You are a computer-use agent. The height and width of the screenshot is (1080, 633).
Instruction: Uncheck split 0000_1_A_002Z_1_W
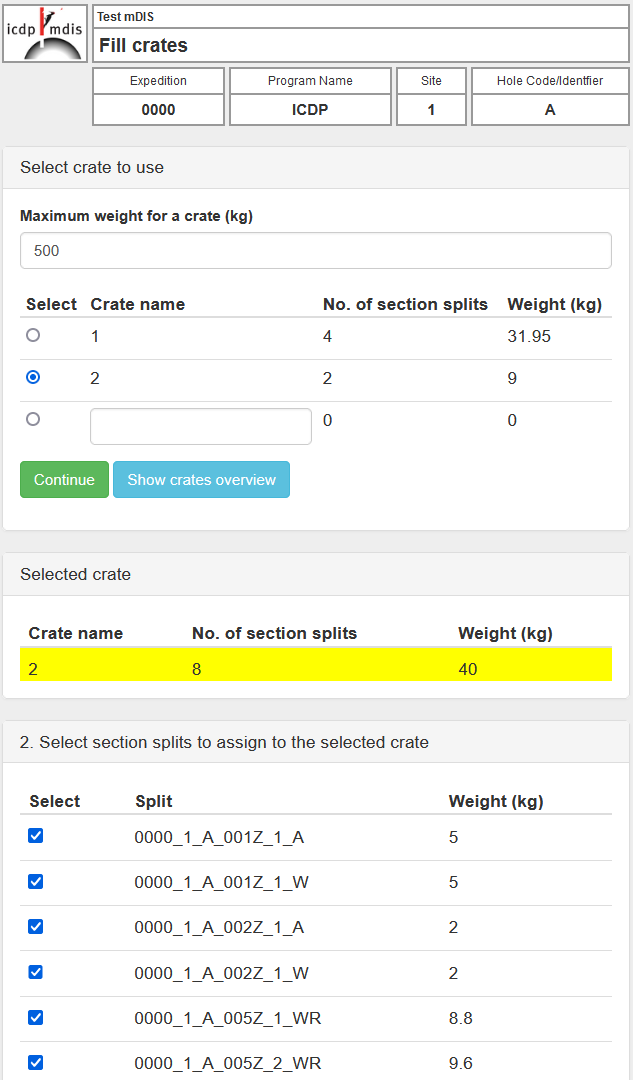pos(35,972)
